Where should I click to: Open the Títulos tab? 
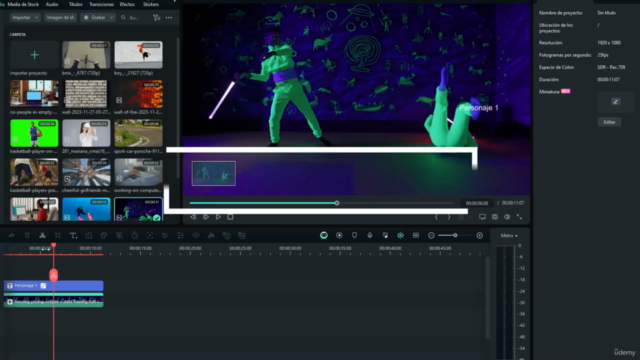(x=76, y=4)
